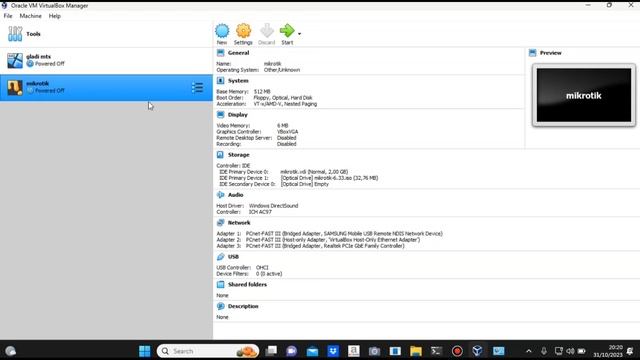Click the mikrotik VM OS icon

point(15,87)
